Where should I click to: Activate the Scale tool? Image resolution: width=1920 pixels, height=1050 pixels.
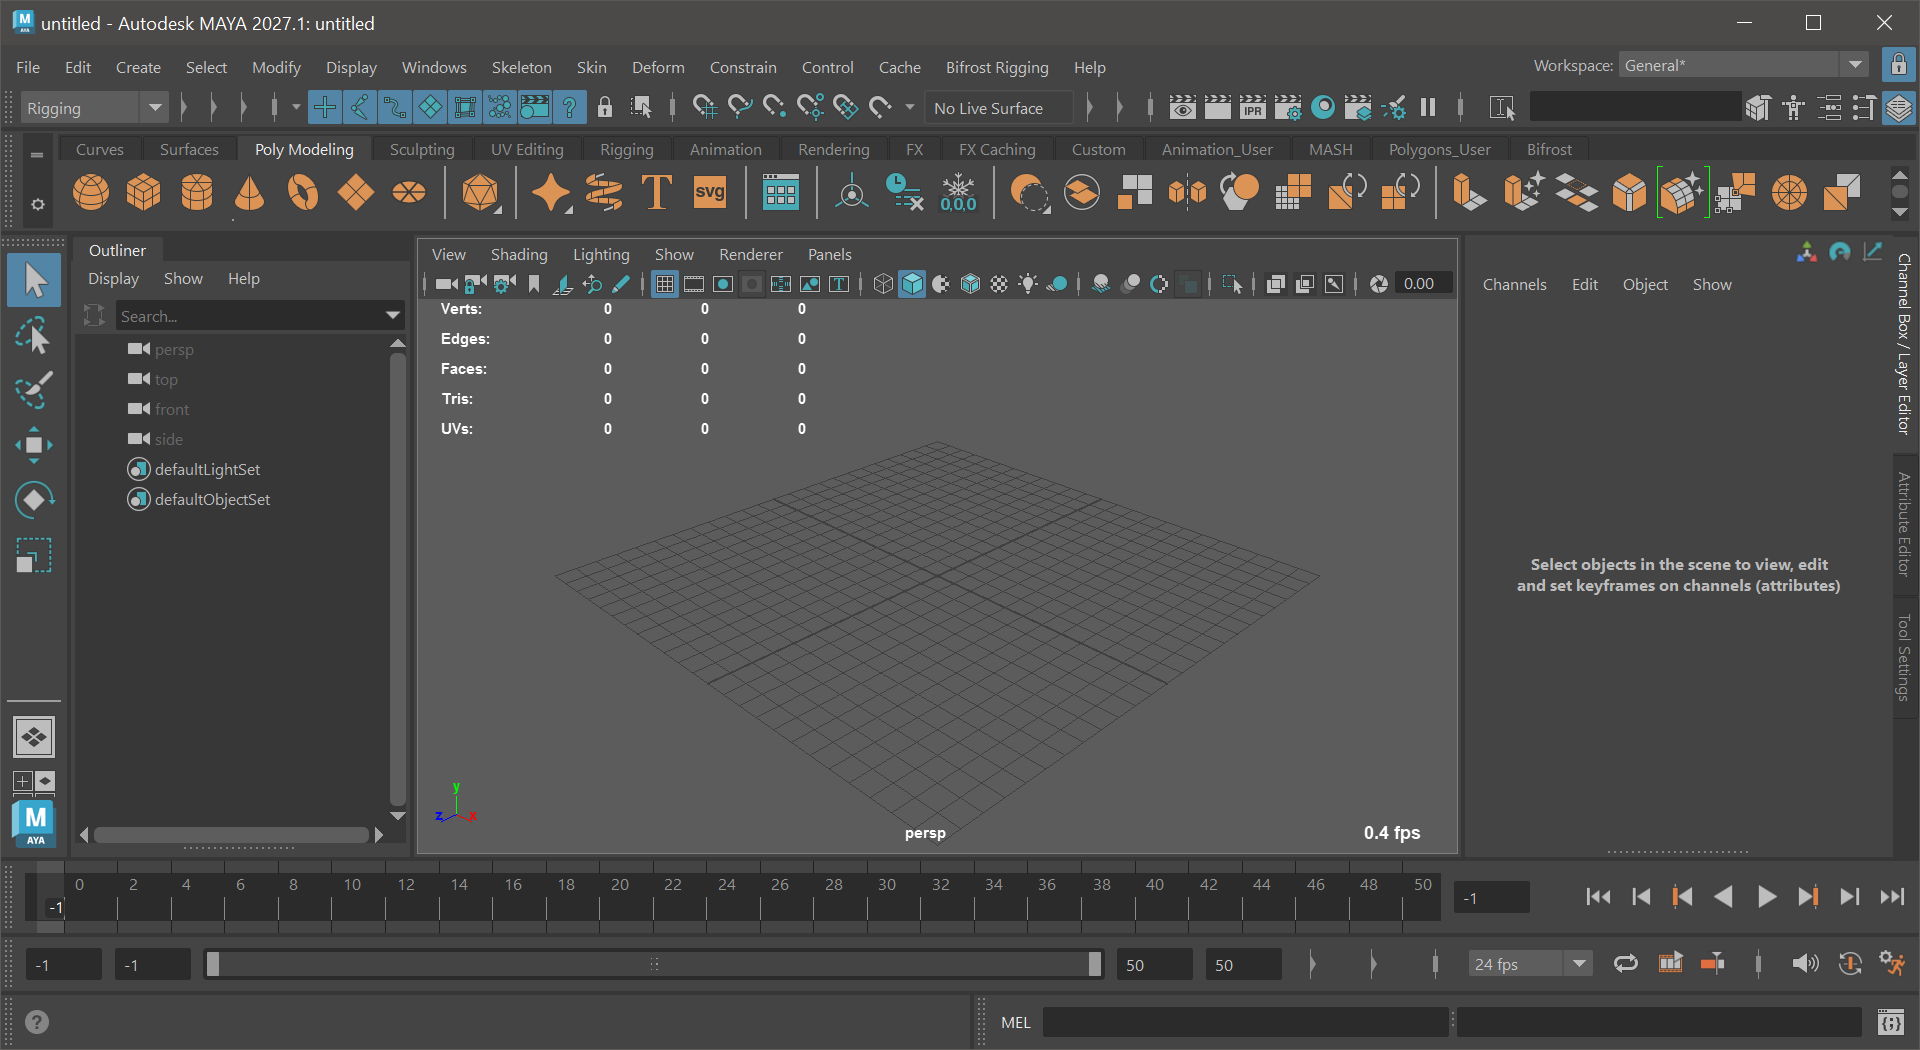34,556
